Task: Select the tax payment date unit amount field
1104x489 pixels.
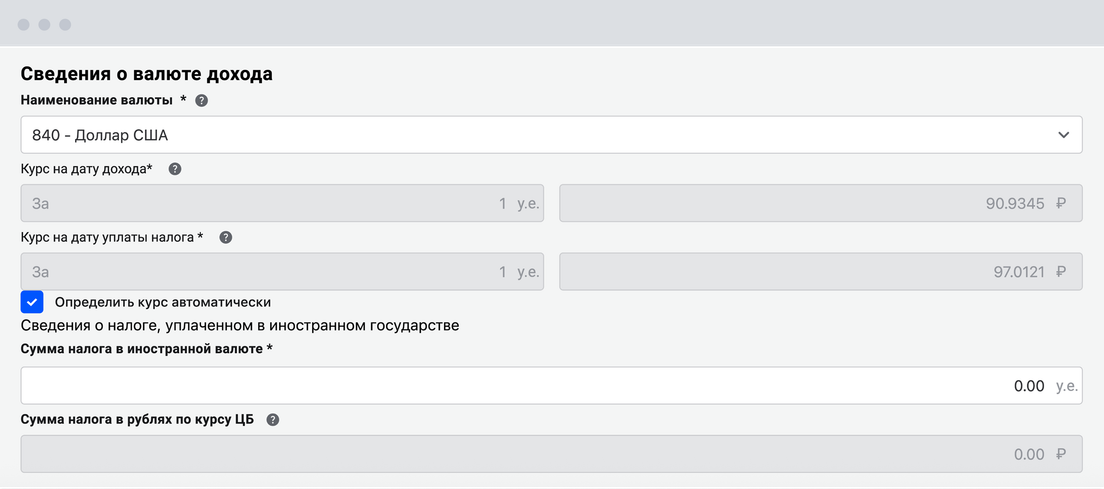Action: pos(282,272)
